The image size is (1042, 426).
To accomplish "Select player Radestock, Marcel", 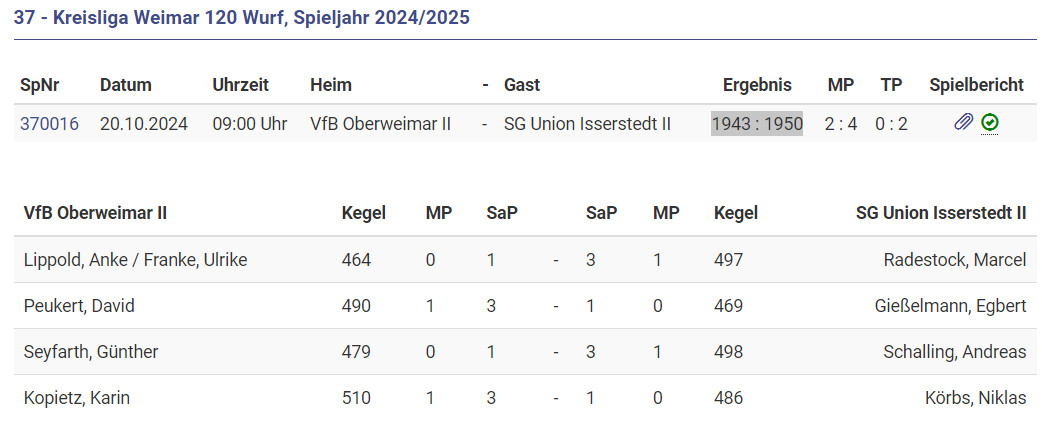I will (x=955, y=260).
